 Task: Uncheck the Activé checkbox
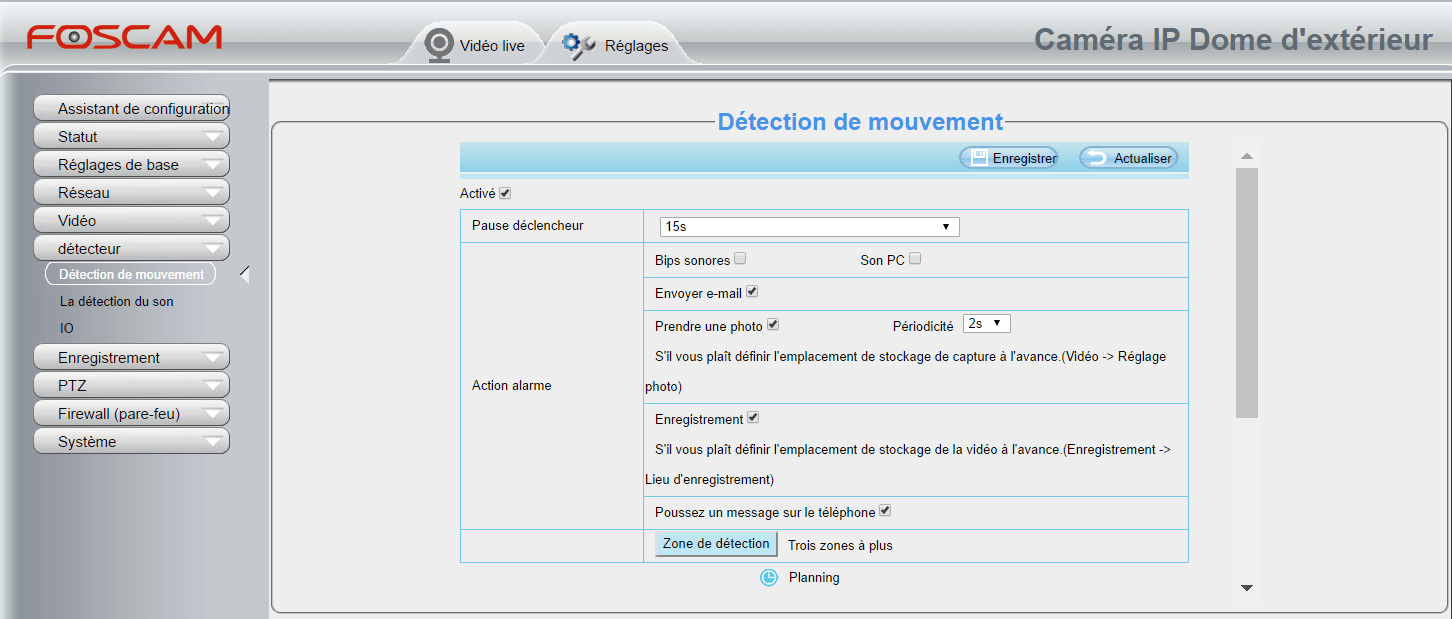click(505, 193)
